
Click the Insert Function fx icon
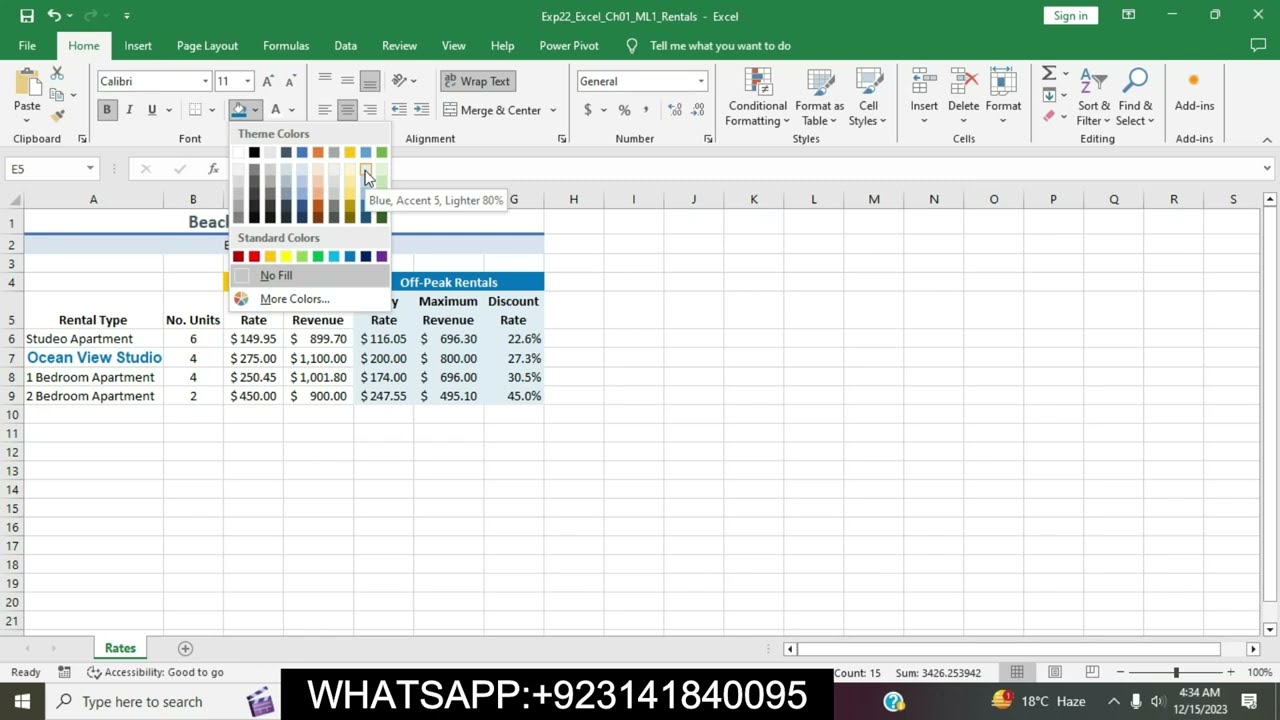[213, 169]
